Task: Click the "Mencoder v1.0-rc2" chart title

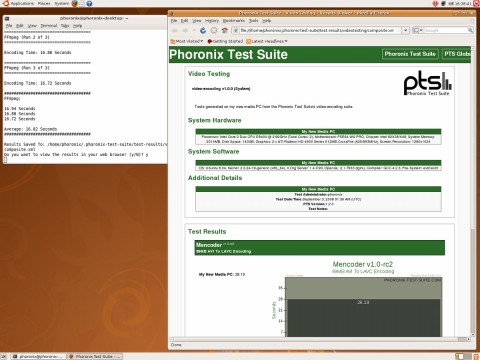Action: coord(363,264)
